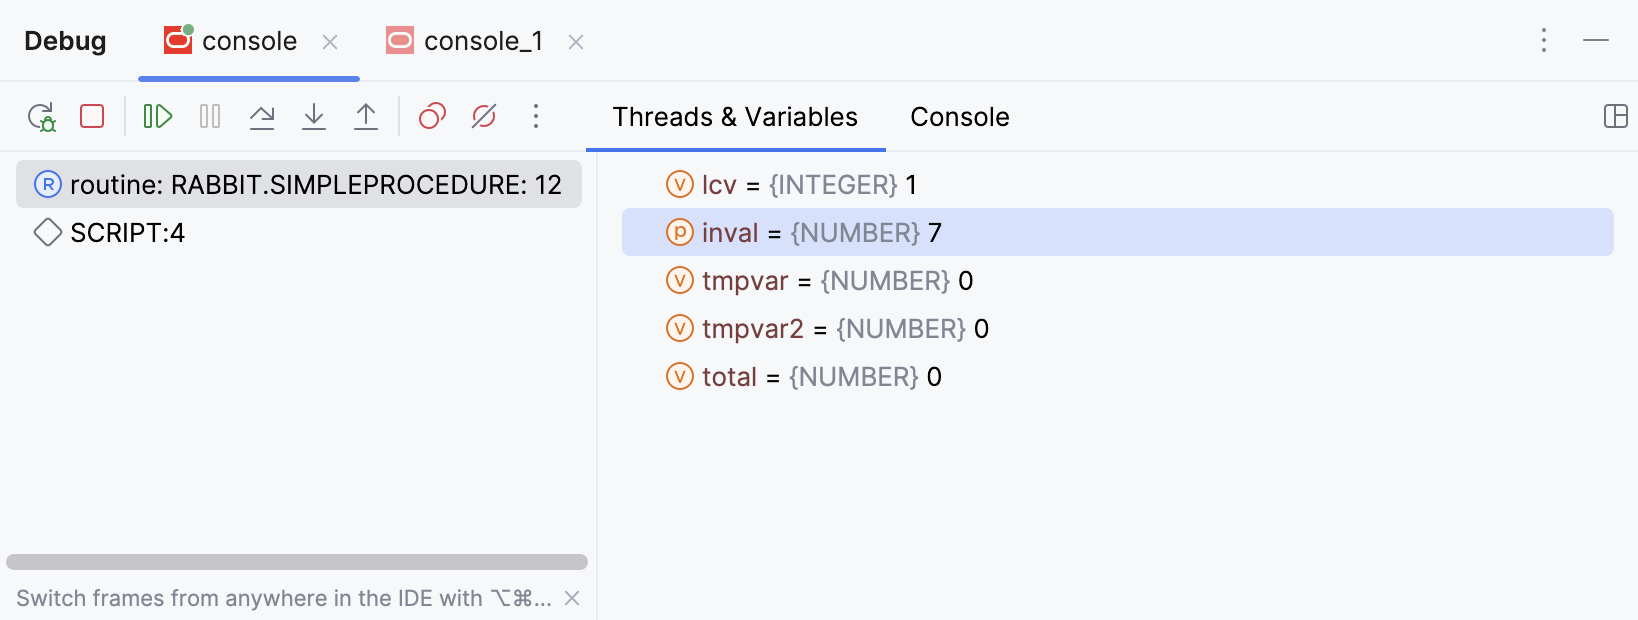Pause the running program
The height and width of the screenshot is (620, 1638).
[x=209, y=116]
